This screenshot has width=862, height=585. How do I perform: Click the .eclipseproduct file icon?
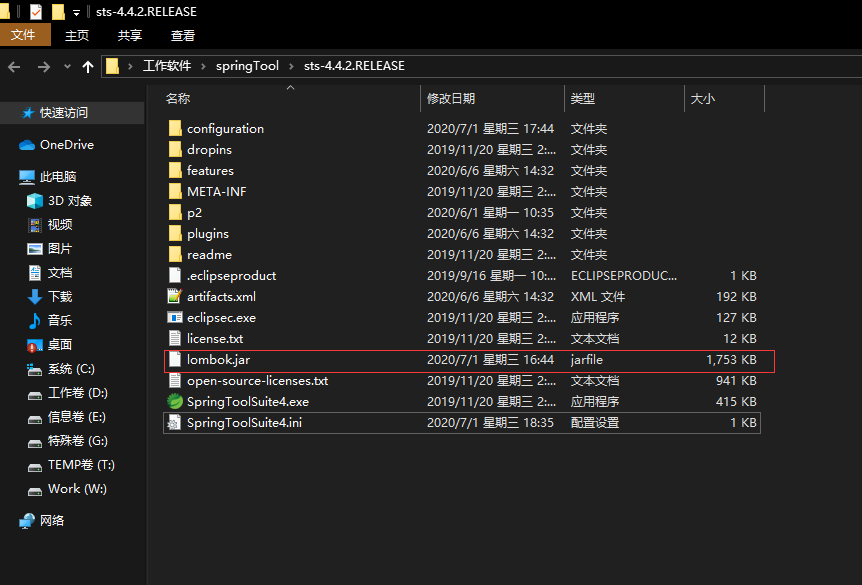175,275
